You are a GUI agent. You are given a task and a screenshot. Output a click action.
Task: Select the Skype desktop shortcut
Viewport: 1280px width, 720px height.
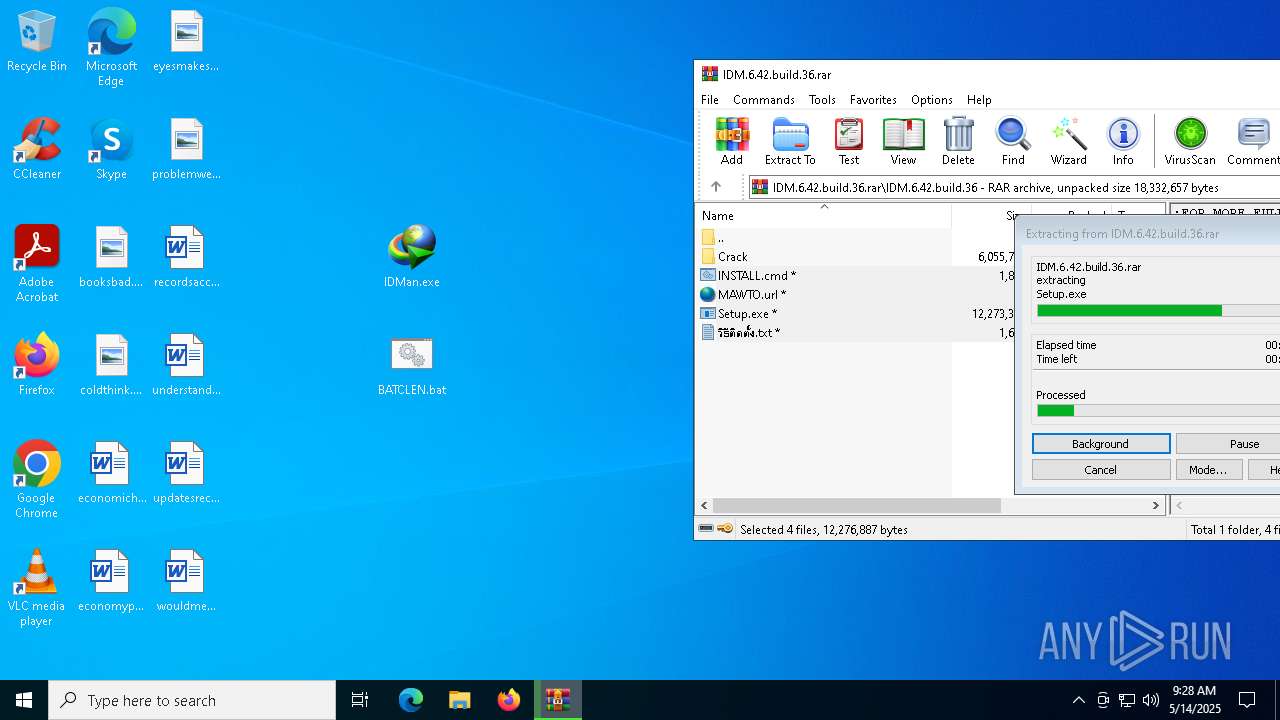[x=111, y=149]
